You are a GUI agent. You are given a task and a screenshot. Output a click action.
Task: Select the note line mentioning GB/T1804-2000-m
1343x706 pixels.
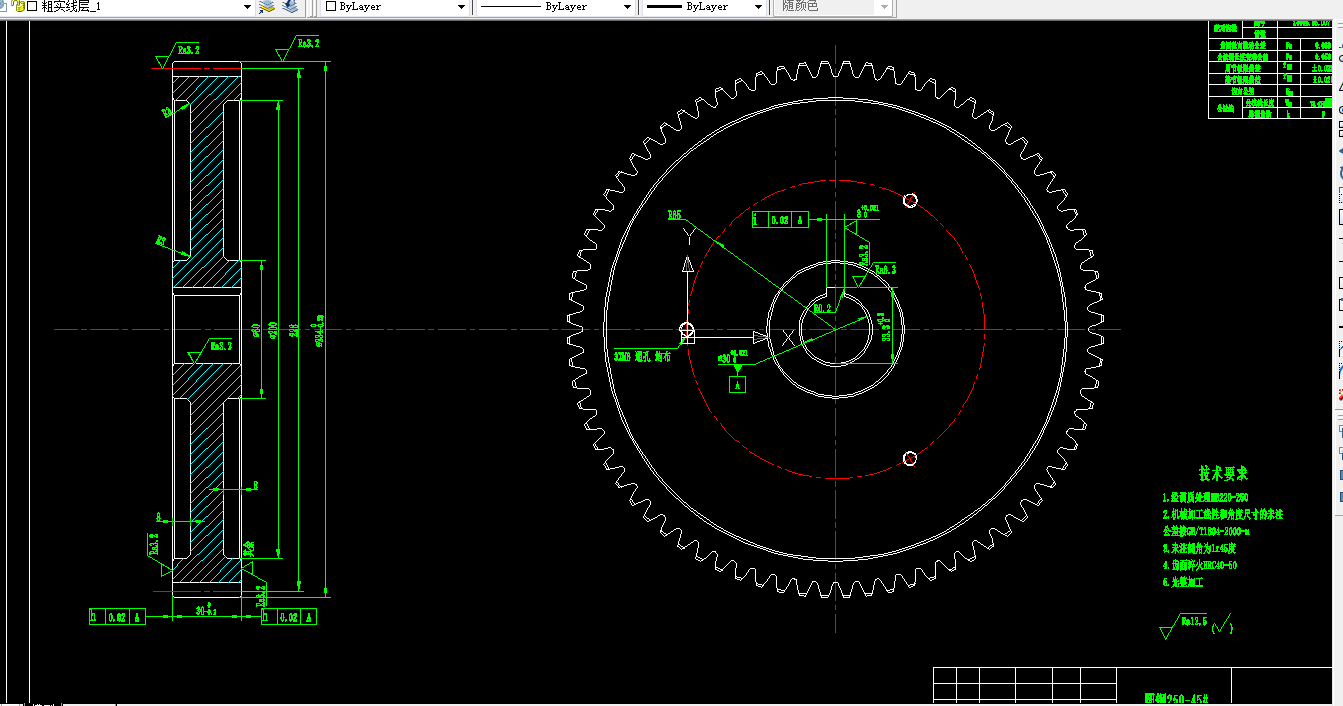[x=1205, y=532]
